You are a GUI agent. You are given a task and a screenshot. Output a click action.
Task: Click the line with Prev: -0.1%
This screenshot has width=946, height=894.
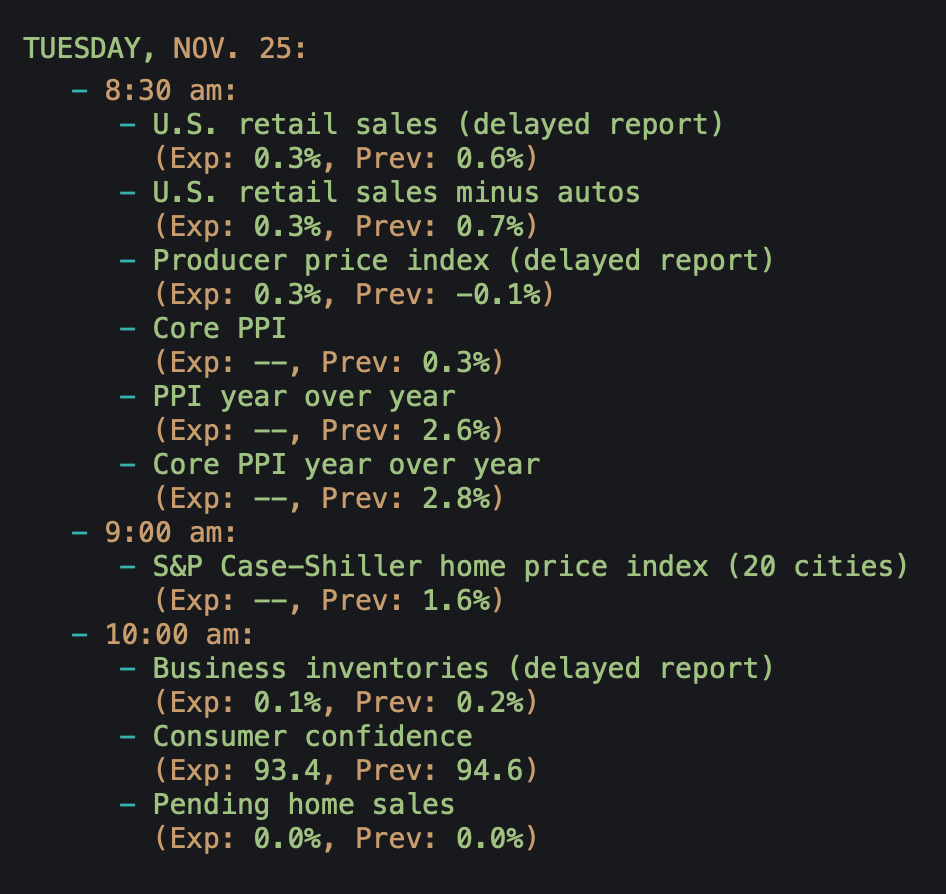tap(354, 295)
